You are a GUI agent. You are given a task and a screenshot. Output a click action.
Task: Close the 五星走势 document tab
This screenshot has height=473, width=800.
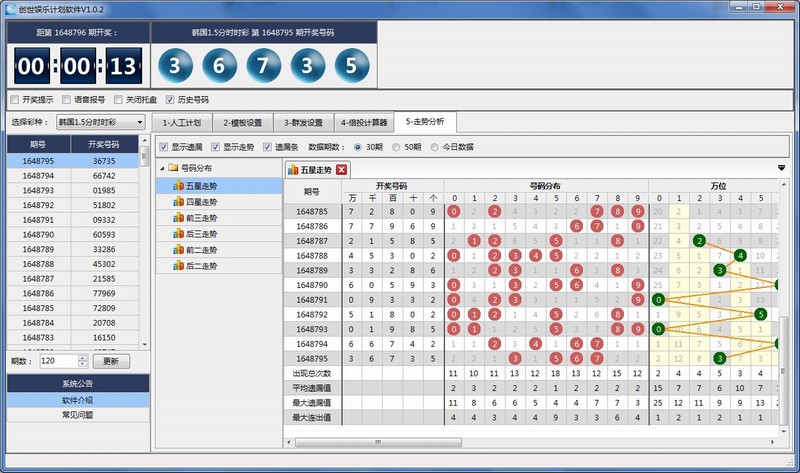pyautogui.click(x=341, y=169)
